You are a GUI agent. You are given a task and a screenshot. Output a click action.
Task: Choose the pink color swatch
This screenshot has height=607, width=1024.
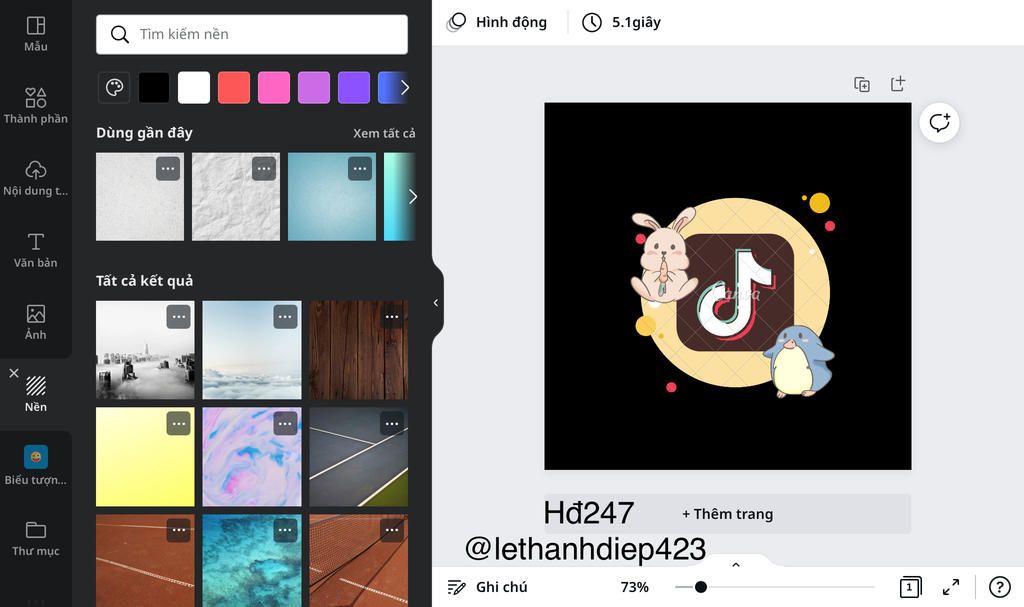click(x=274, y=88)
